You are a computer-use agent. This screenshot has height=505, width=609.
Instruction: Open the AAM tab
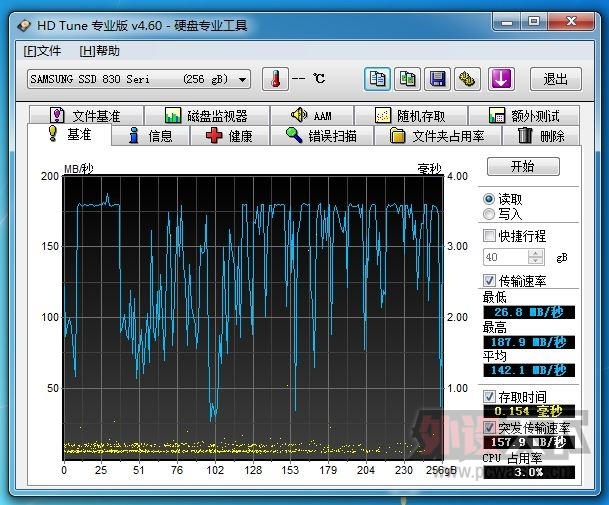312,115
